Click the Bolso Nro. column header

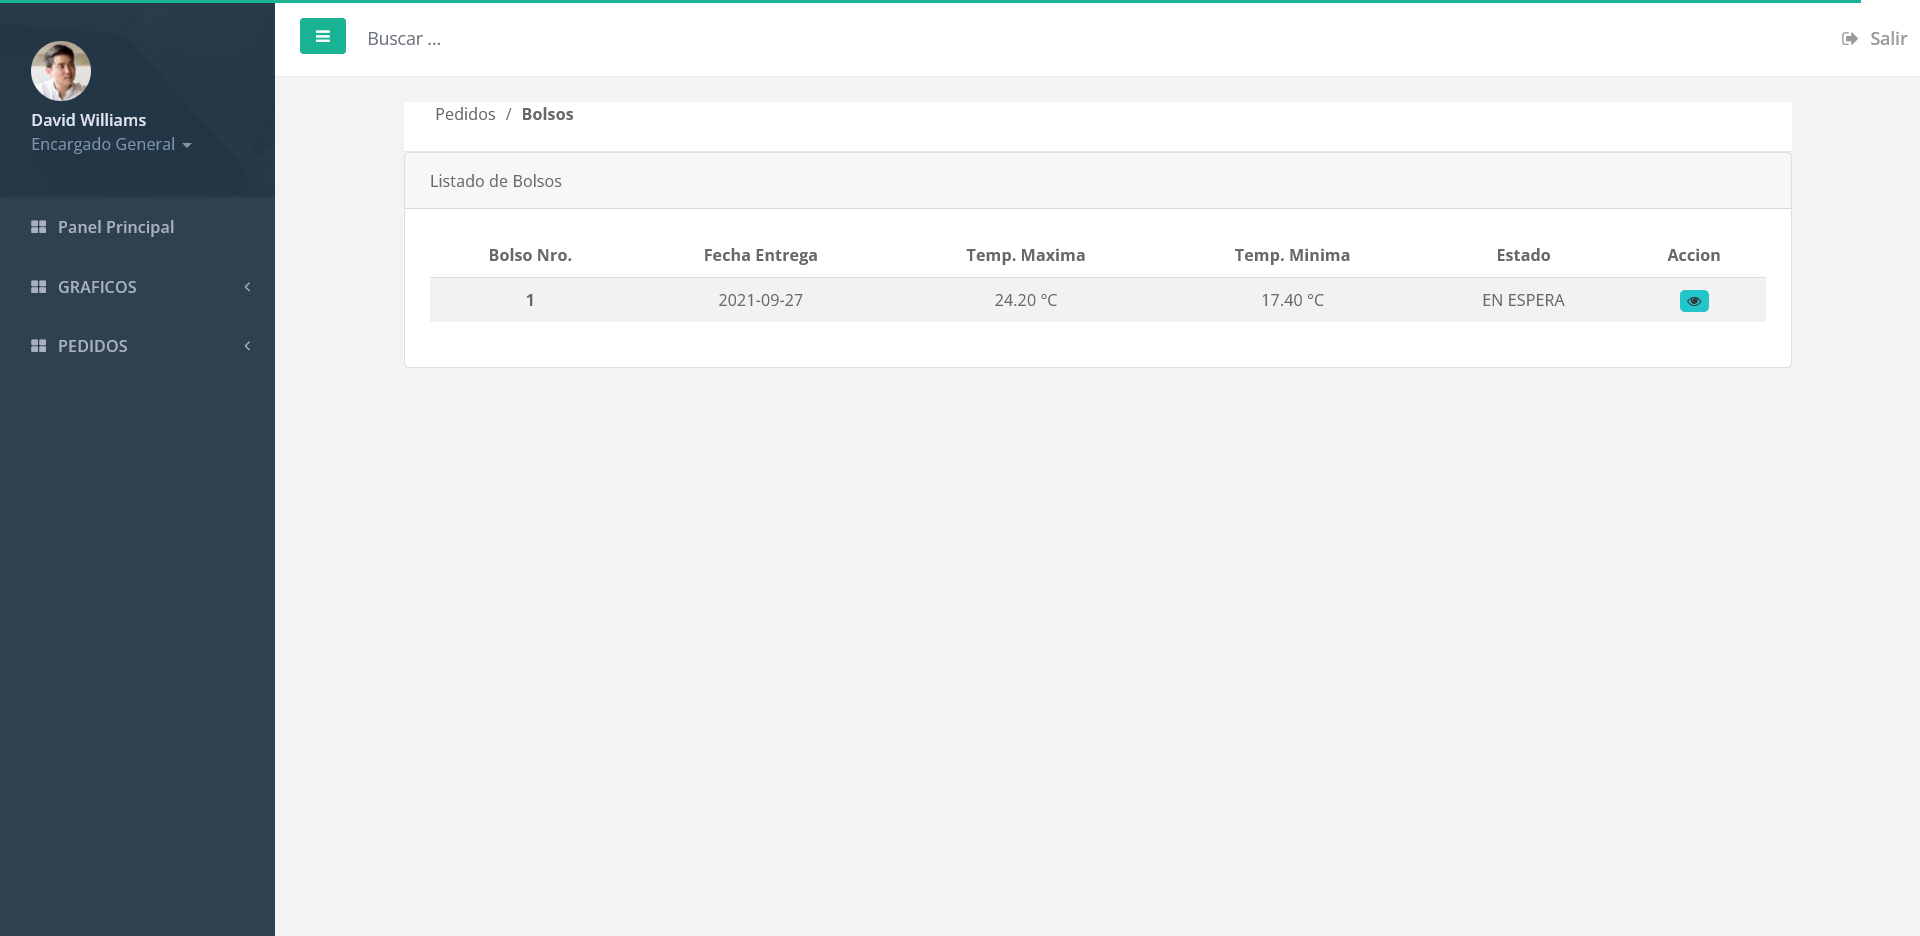pyautogui.click(x=530, y=255)
